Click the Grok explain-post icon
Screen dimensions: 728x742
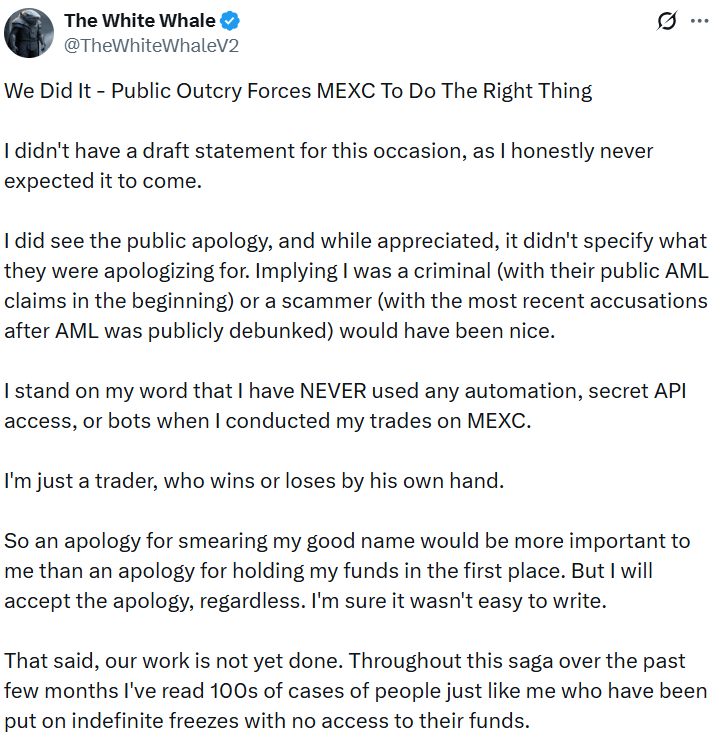(663, 21)
